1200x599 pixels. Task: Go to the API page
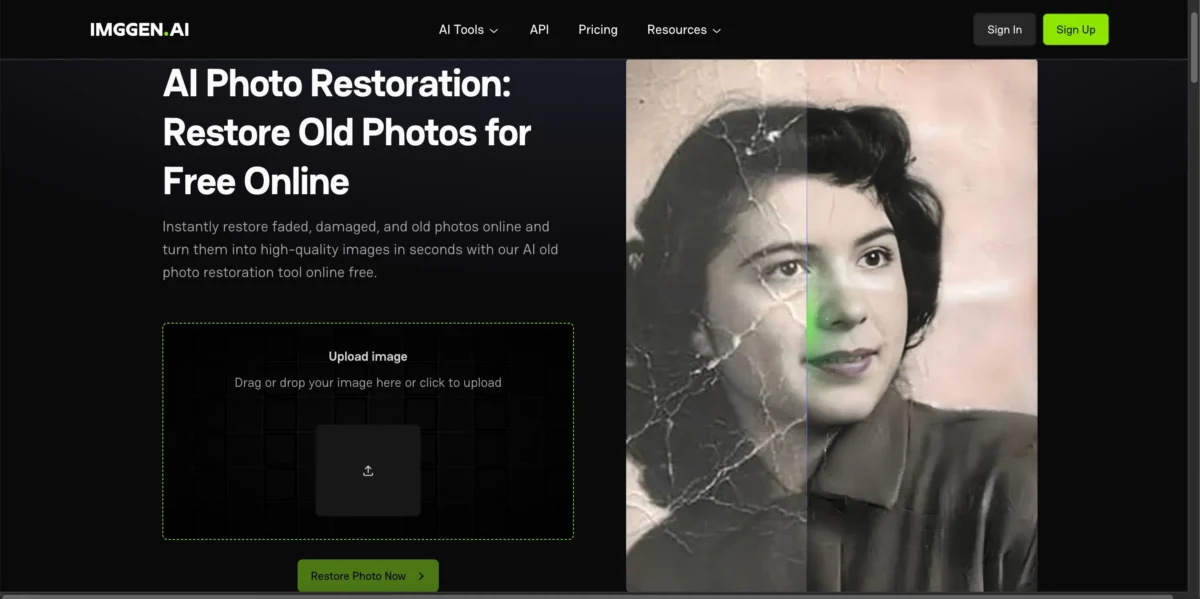pyautogui.click(x=539, y=30)
